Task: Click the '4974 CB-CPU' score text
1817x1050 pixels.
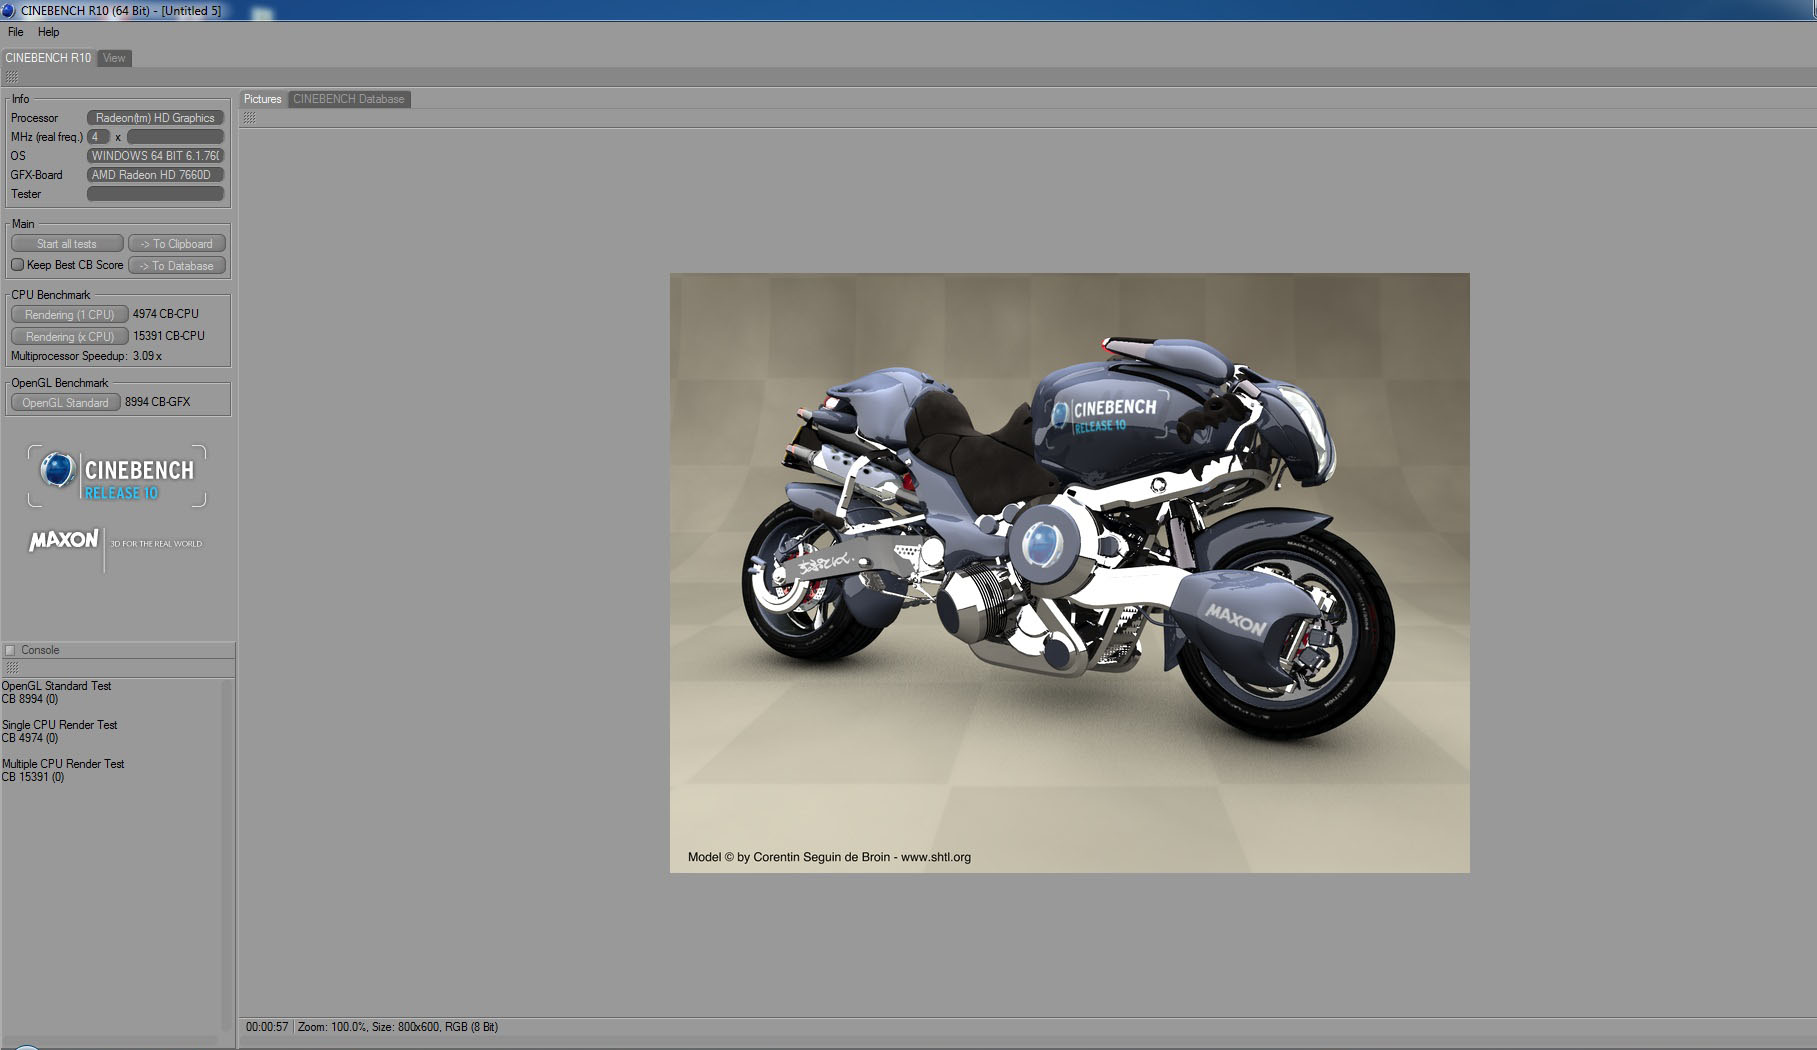Action: pyautogui.click(x=166, y=314)
